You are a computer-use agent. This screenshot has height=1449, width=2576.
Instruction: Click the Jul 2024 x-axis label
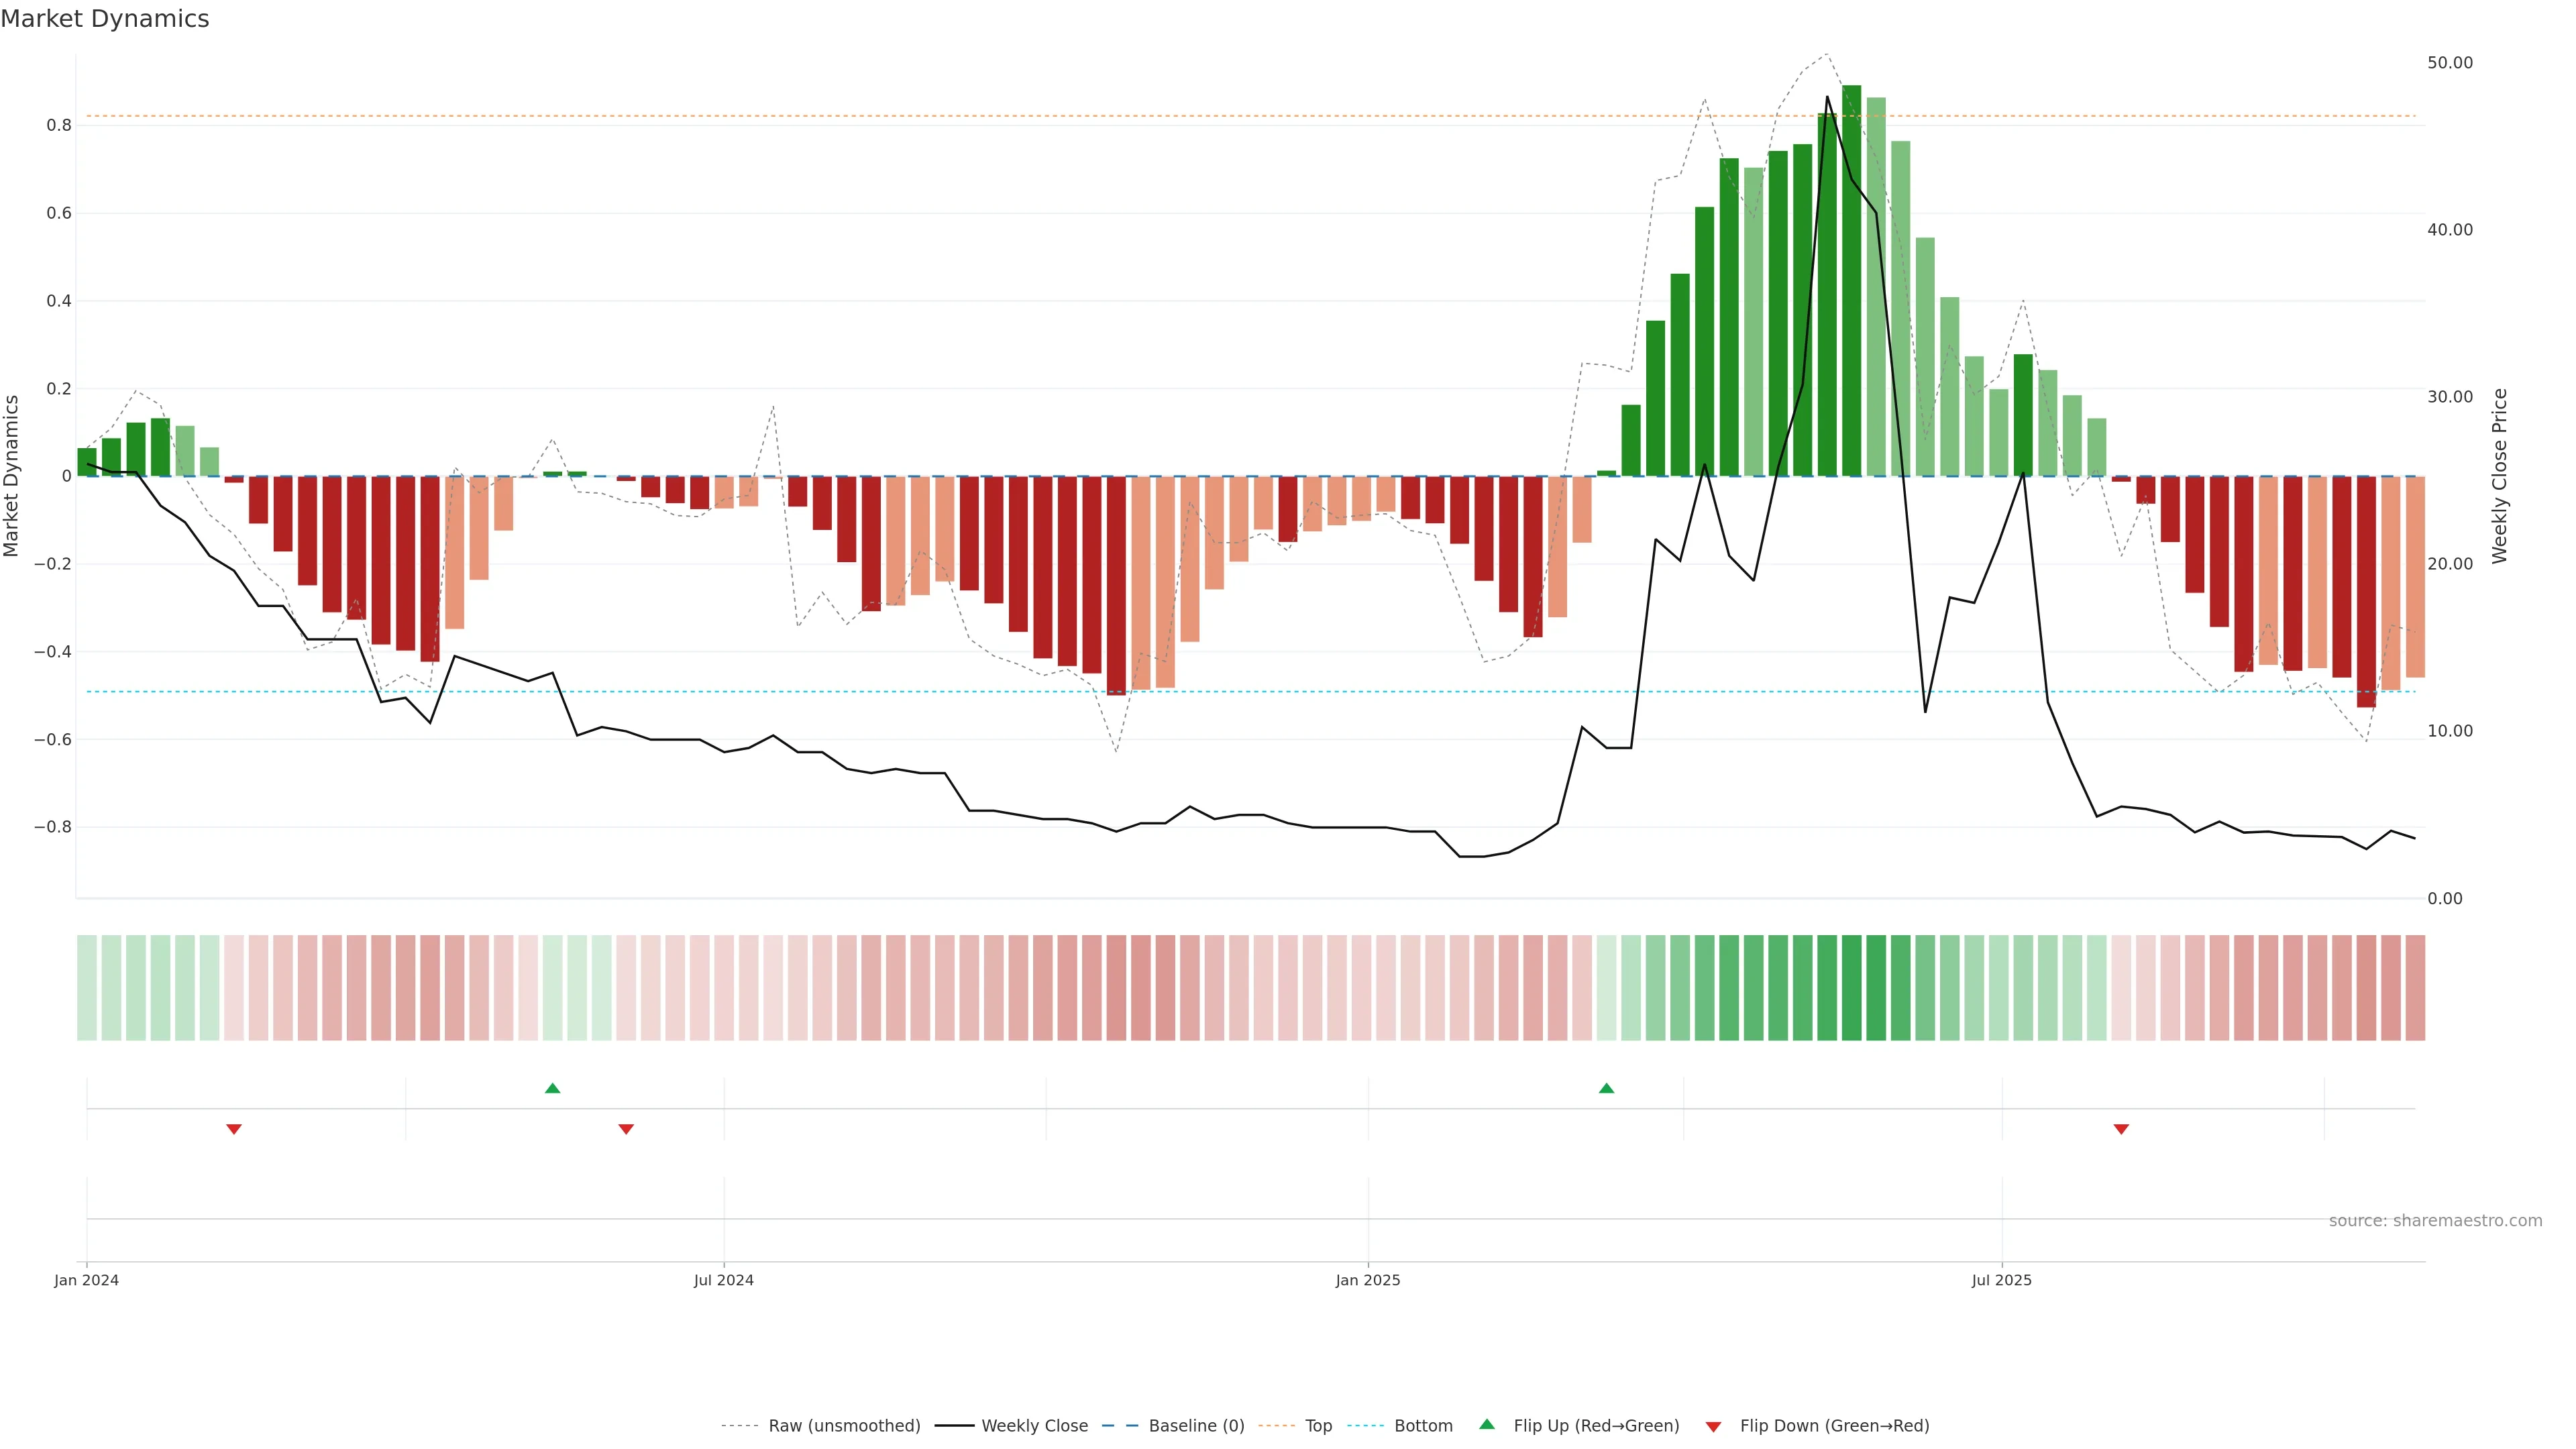tap(723, 1280)
